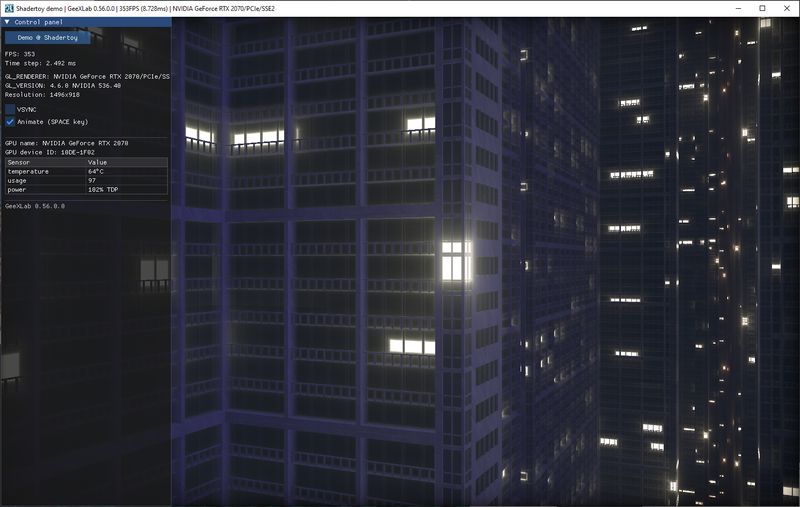Click the GeeXLab 0.56.0.0 footer text
The height and width of the screenshot is (507, 800).
pos(35,207)
